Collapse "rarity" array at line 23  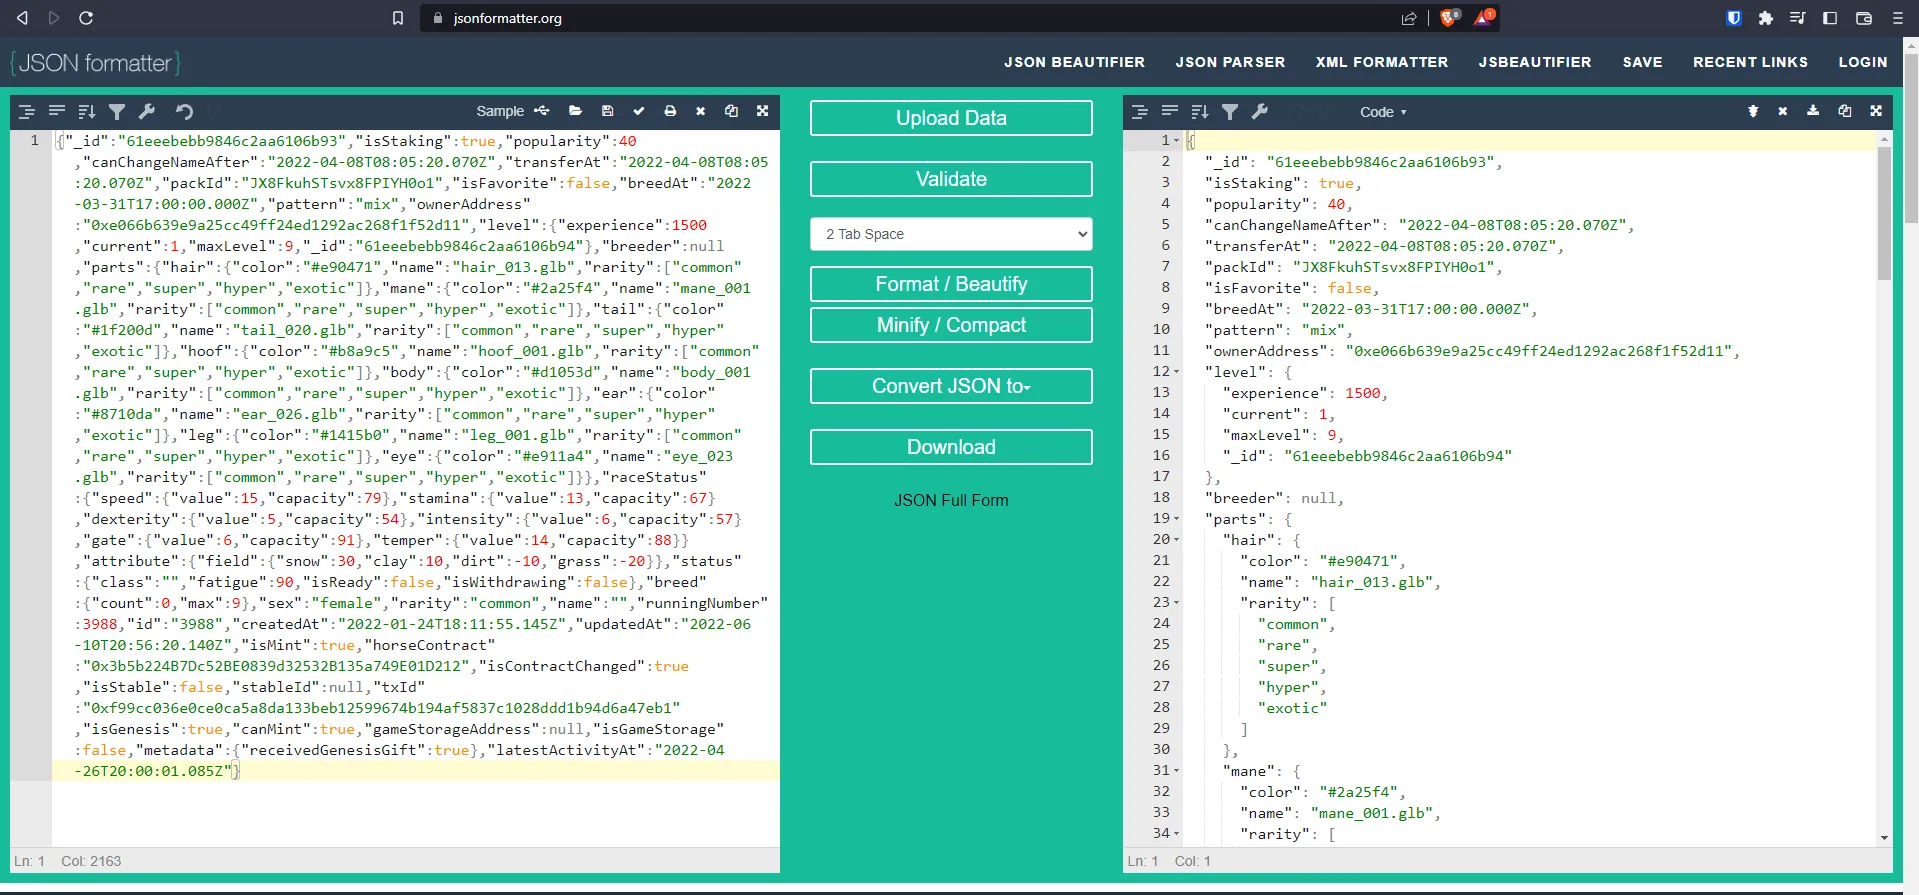(1177, 603)
